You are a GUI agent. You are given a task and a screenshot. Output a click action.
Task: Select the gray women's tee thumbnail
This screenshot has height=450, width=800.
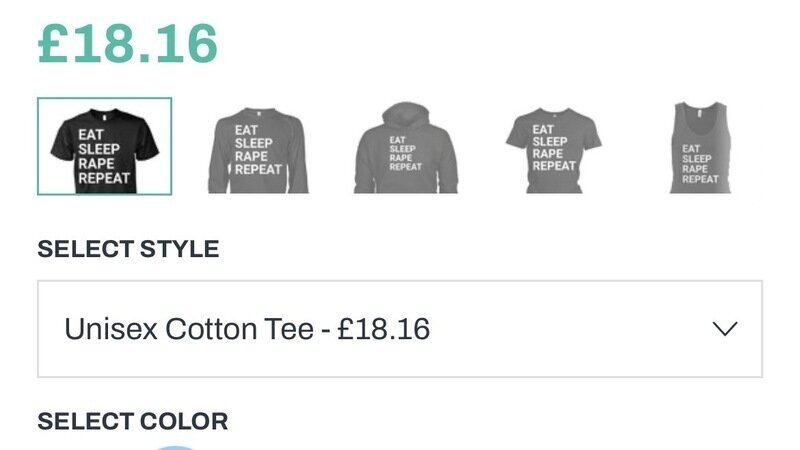pos(553,148)
